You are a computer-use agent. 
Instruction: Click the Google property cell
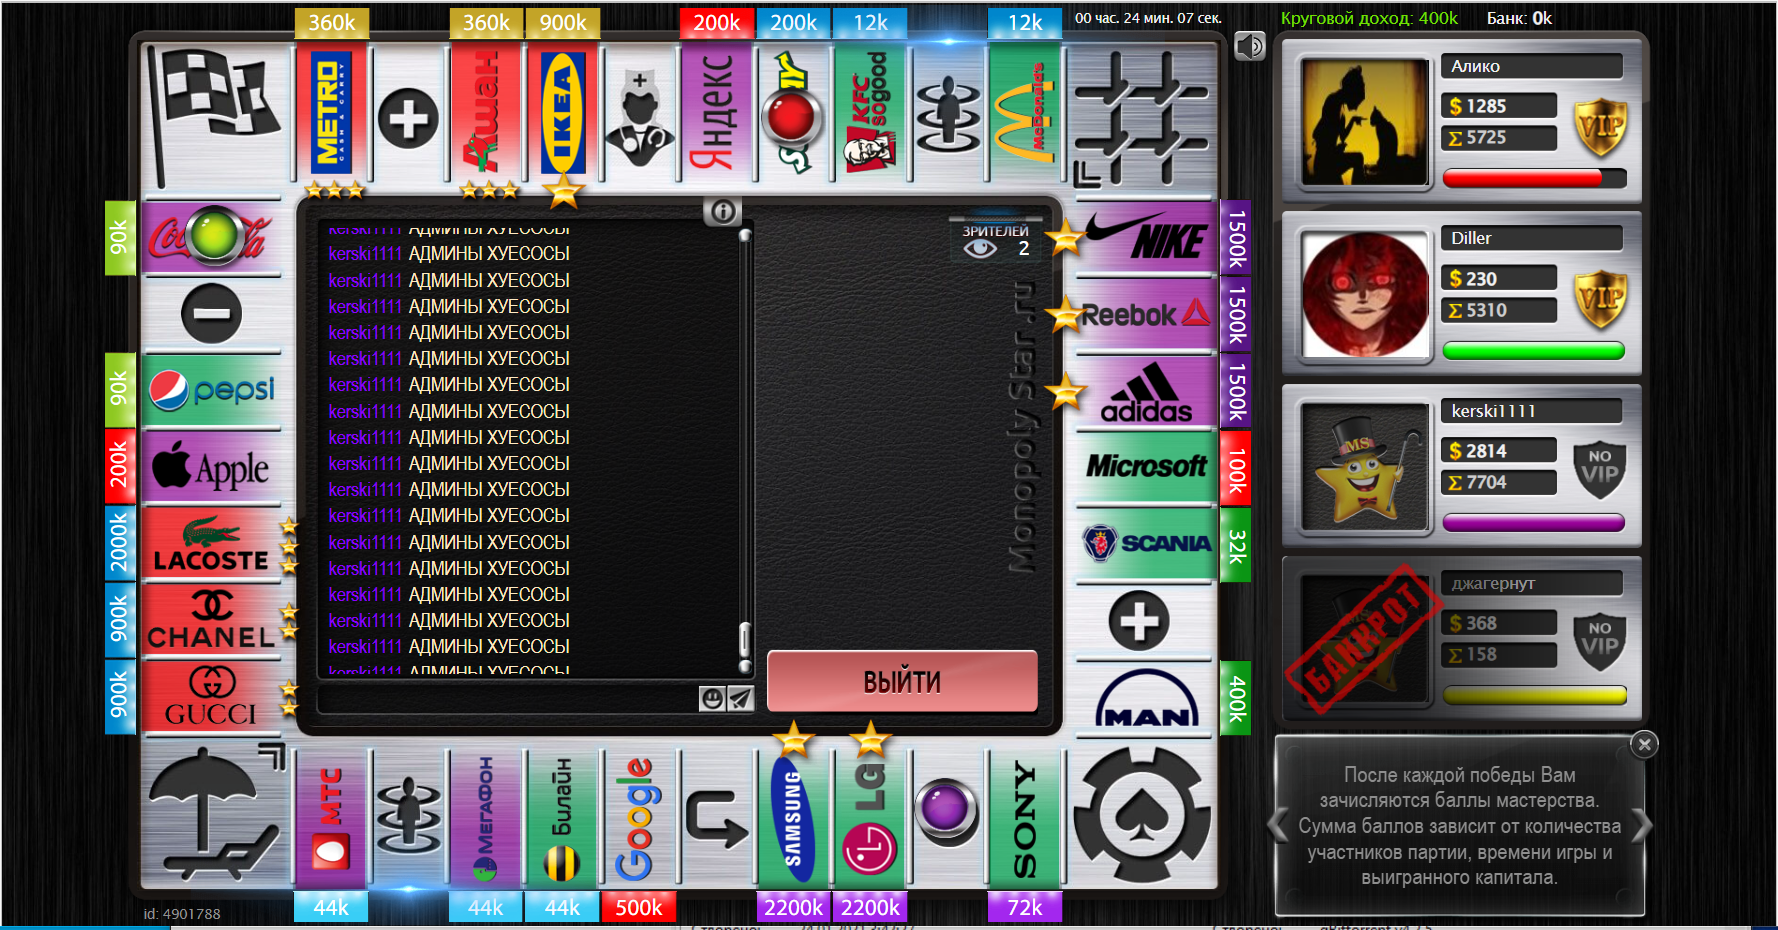(640, 817)
